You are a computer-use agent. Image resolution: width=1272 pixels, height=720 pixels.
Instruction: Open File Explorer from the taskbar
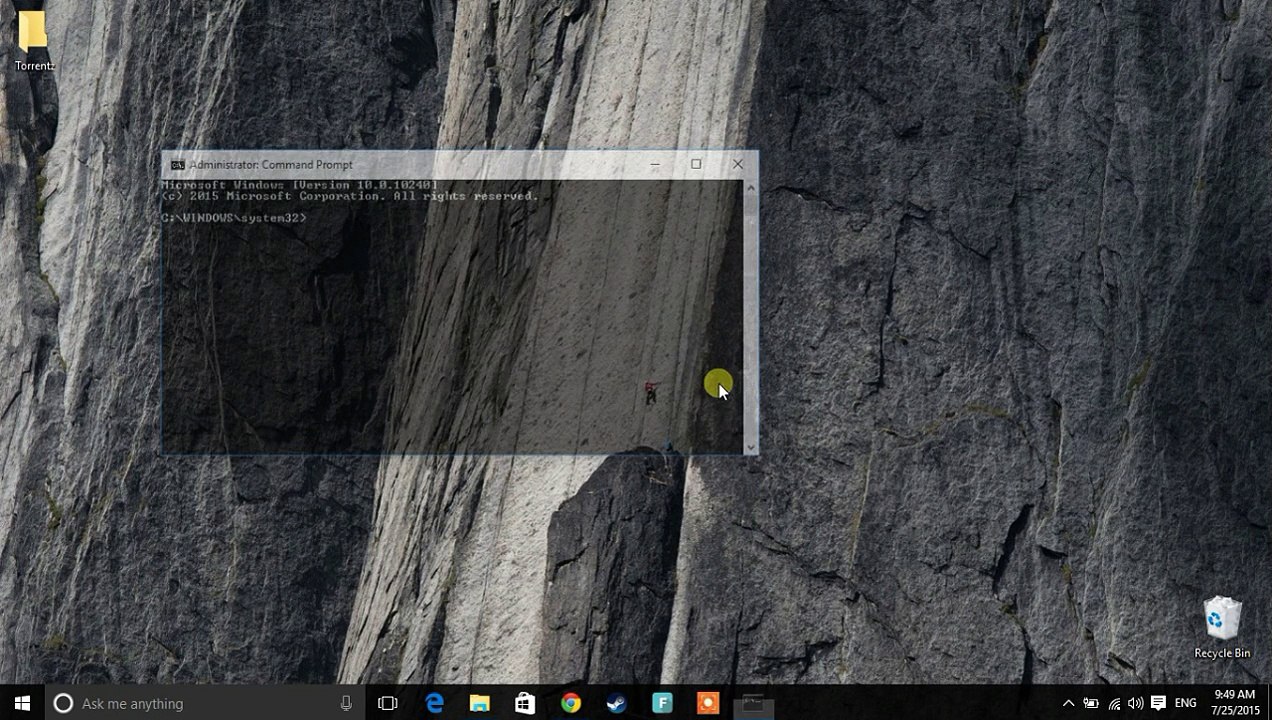tap(480, 703)
